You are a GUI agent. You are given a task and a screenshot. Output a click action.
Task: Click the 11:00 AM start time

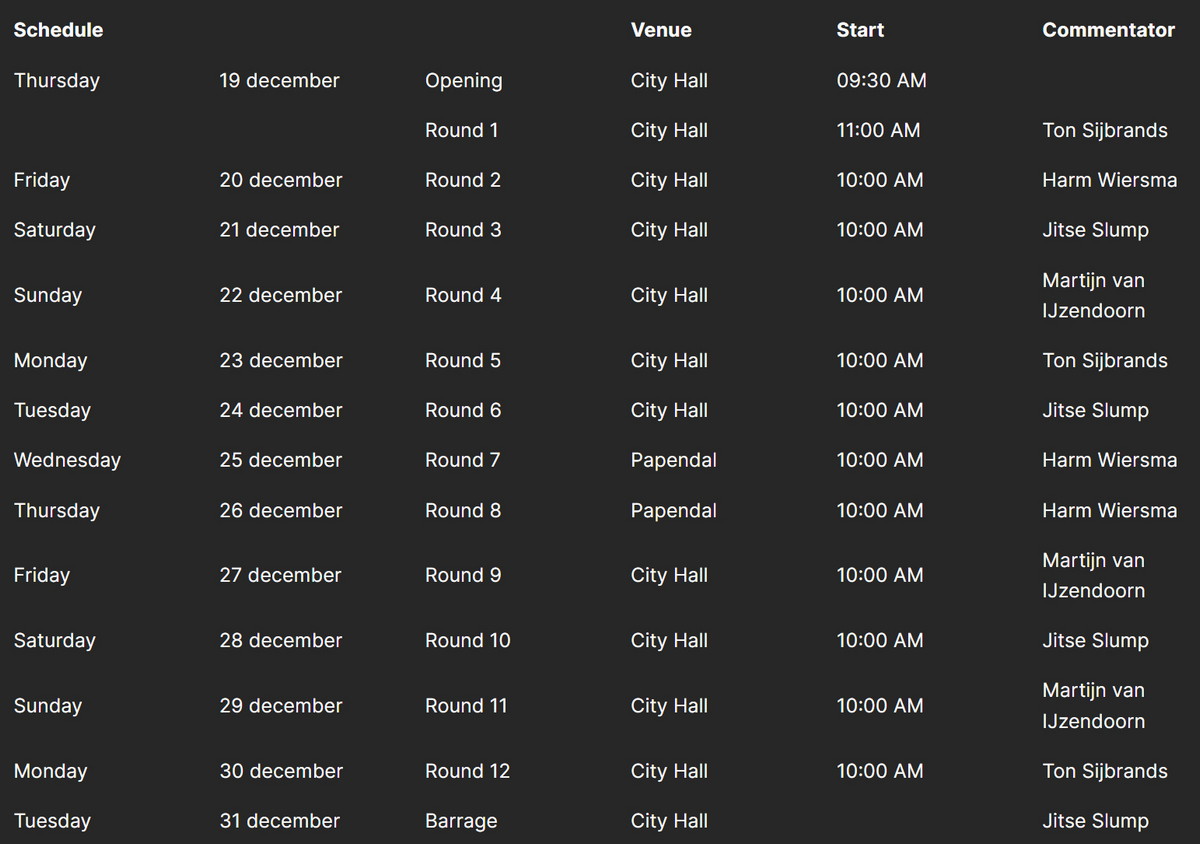tap(878, 130)
